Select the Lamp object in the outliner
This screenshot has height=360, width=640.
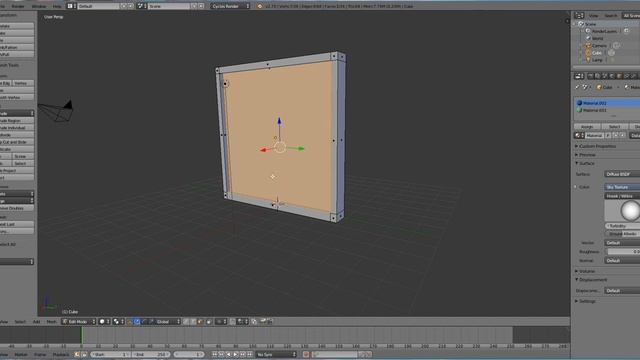(x=597, y=60)
